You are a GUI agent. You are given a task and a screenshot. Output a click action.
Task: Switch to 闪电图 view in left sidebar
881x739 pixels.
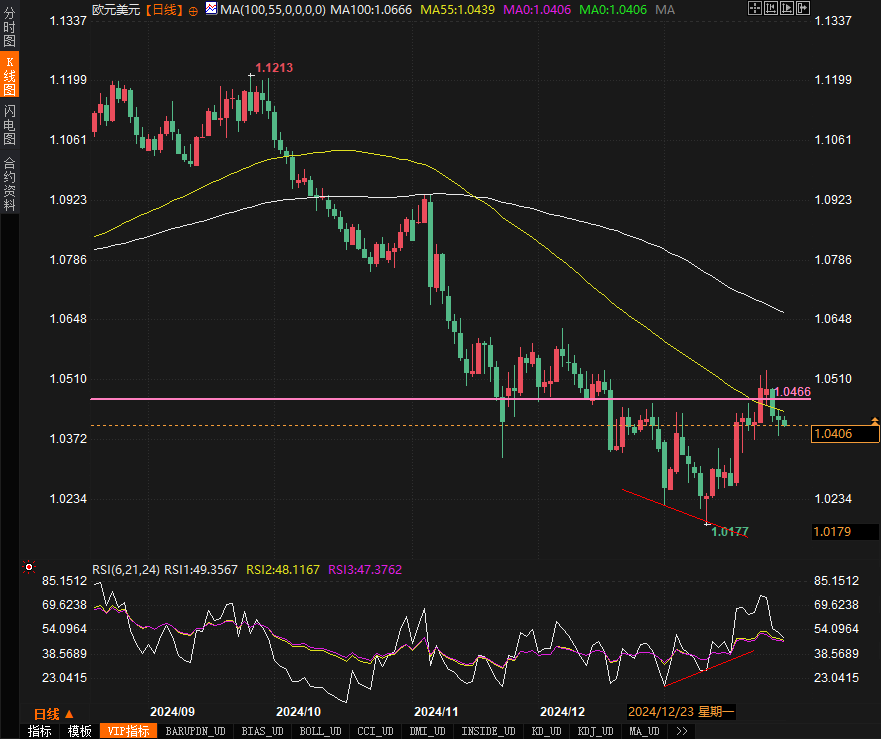(x=9, y=124)
